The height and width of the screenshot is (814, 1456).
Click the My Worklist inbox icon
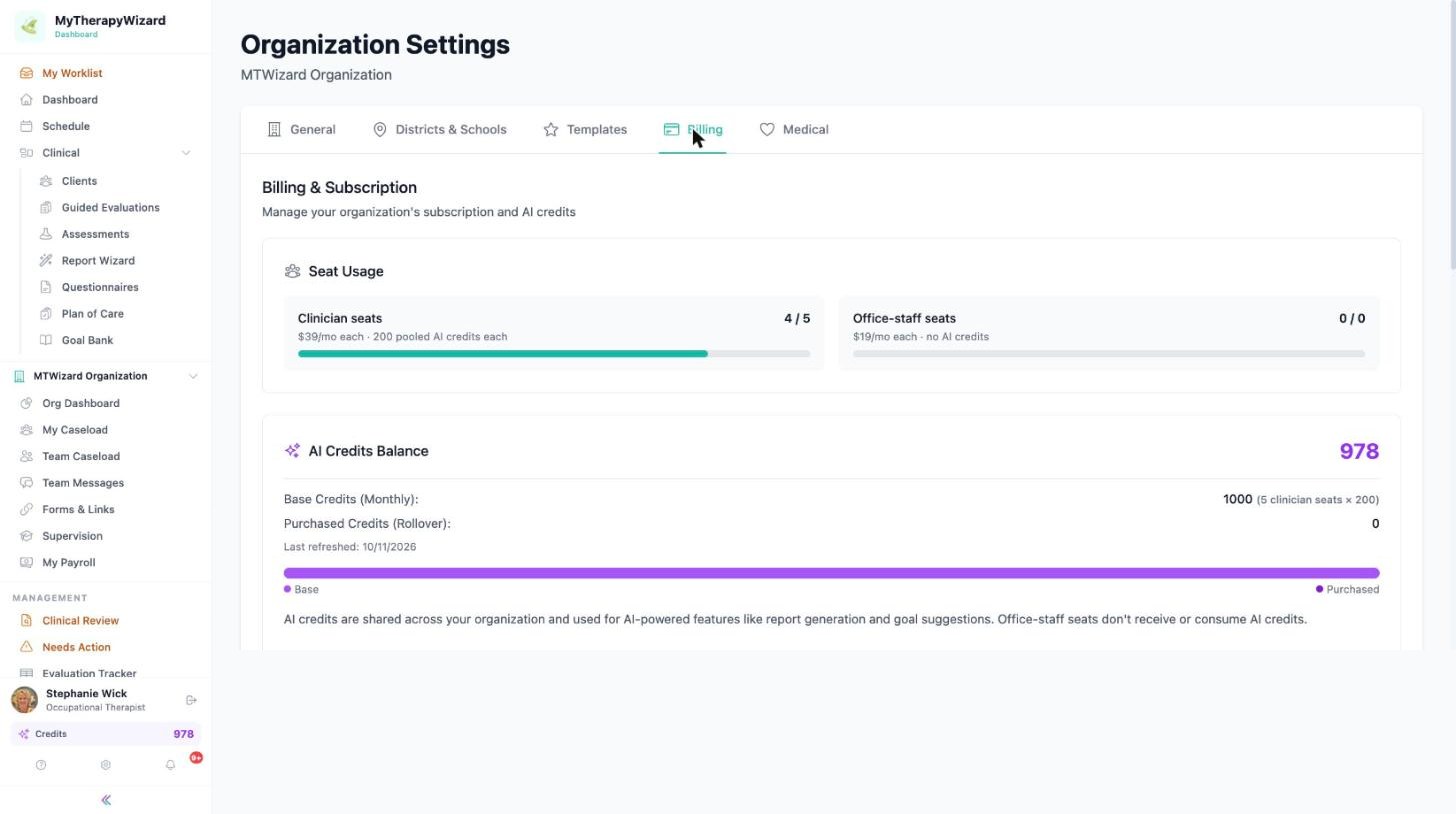(26, 73)
